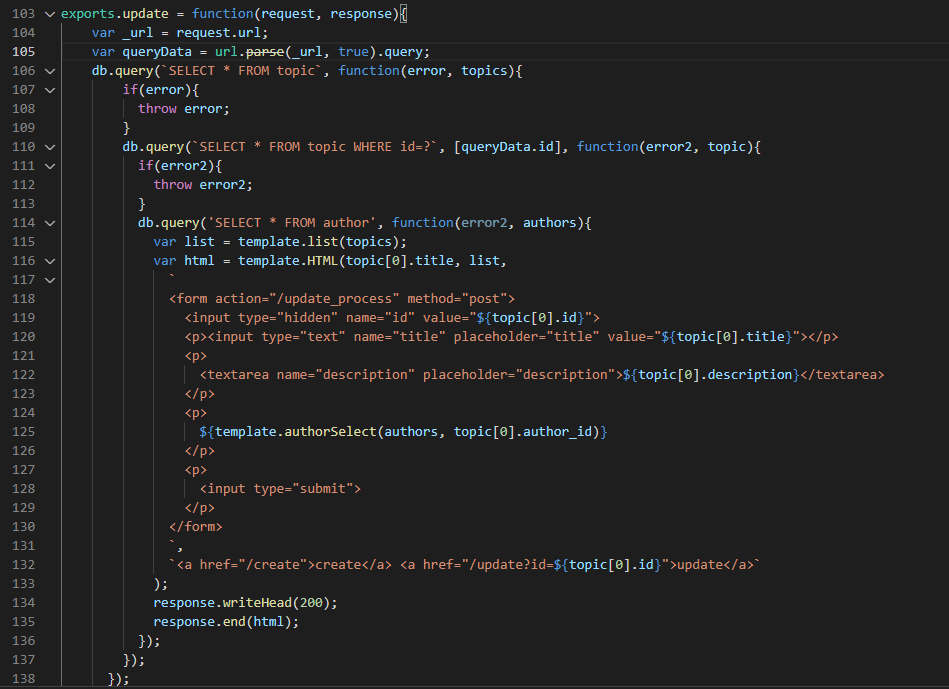Collapse the fold chevron at line 106

coord(50,71)
